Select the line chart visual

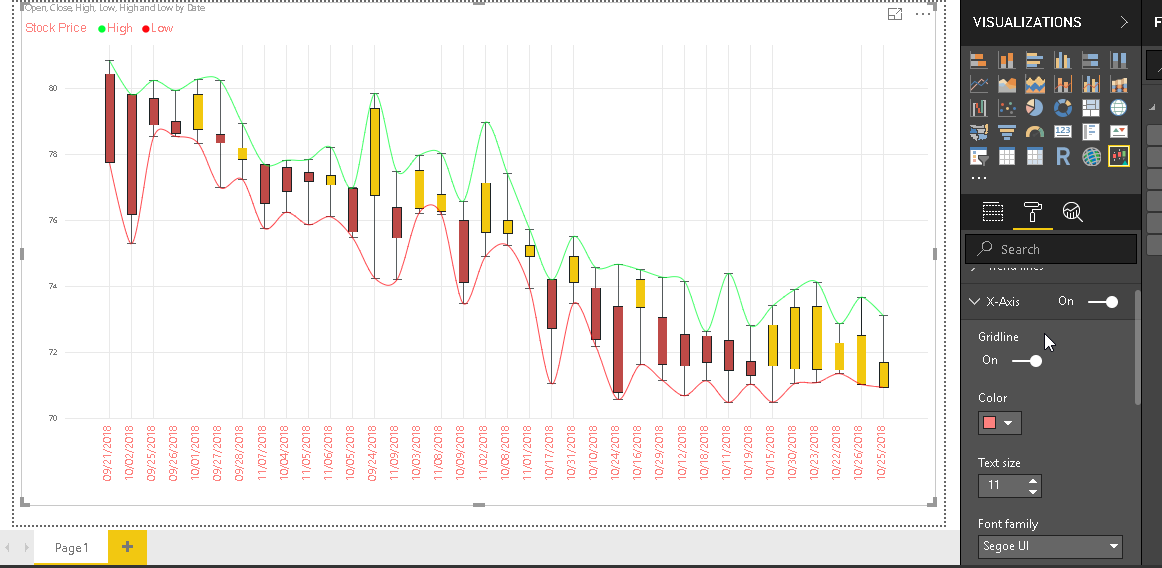tap(978, 85)
